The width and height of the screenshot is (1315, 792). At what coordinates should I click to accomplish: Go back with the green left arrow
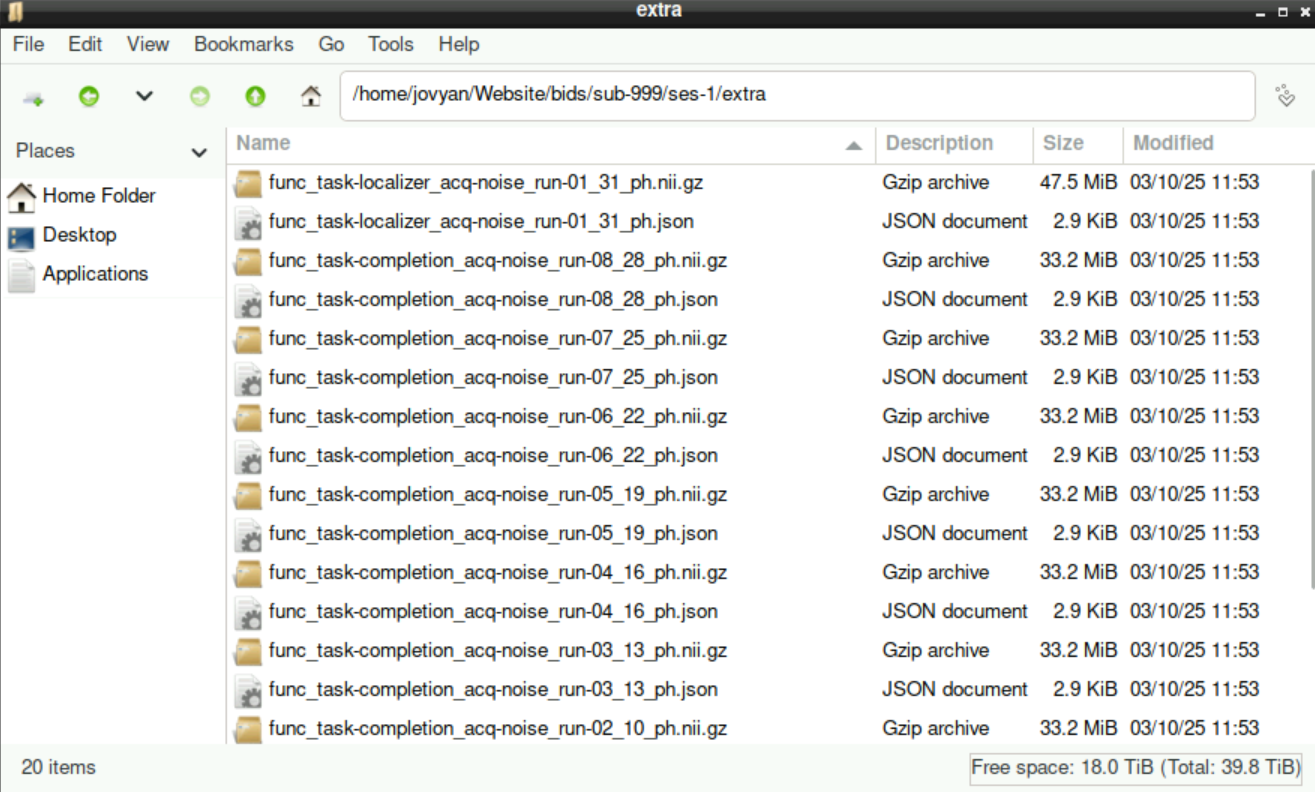tap(89, 97)
